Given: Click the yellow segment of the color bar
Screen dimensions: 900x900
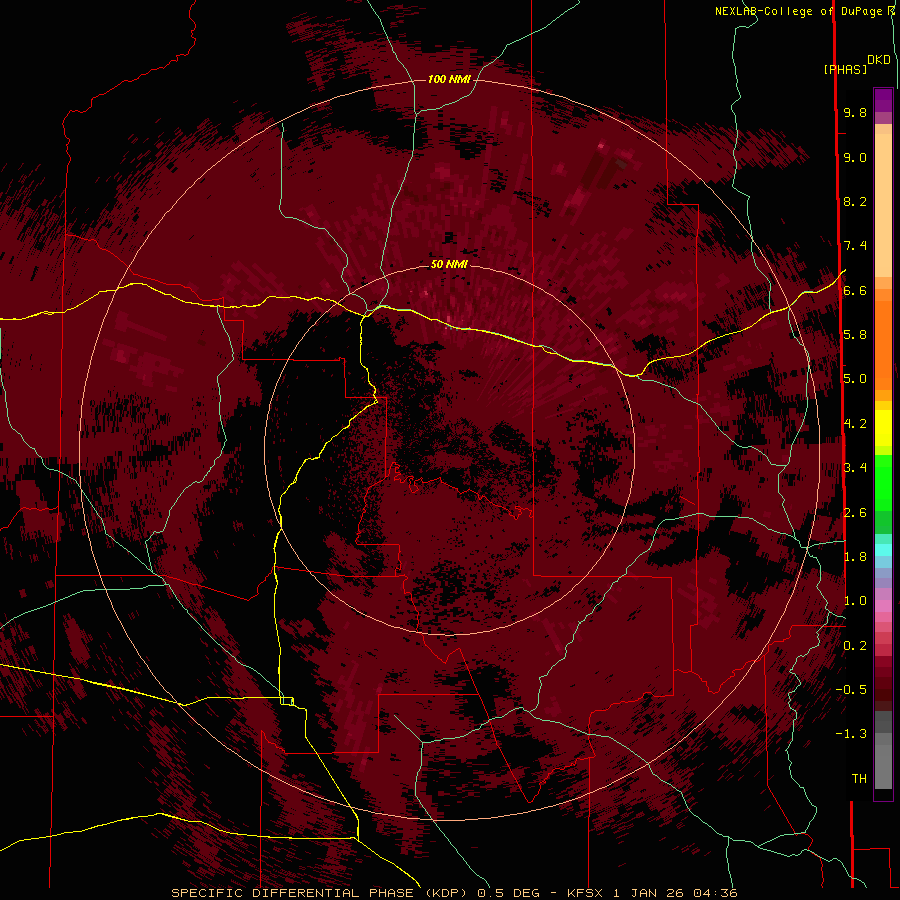Looking at the screenshot, I should [x=883, y=428].
